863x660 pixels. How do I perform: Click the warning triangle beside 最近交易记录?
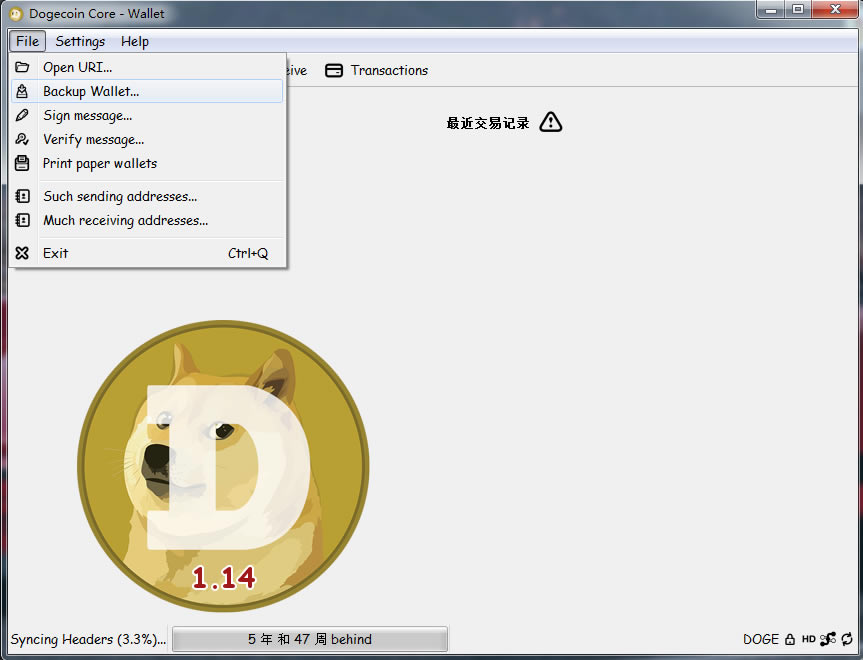coord(550,121)
